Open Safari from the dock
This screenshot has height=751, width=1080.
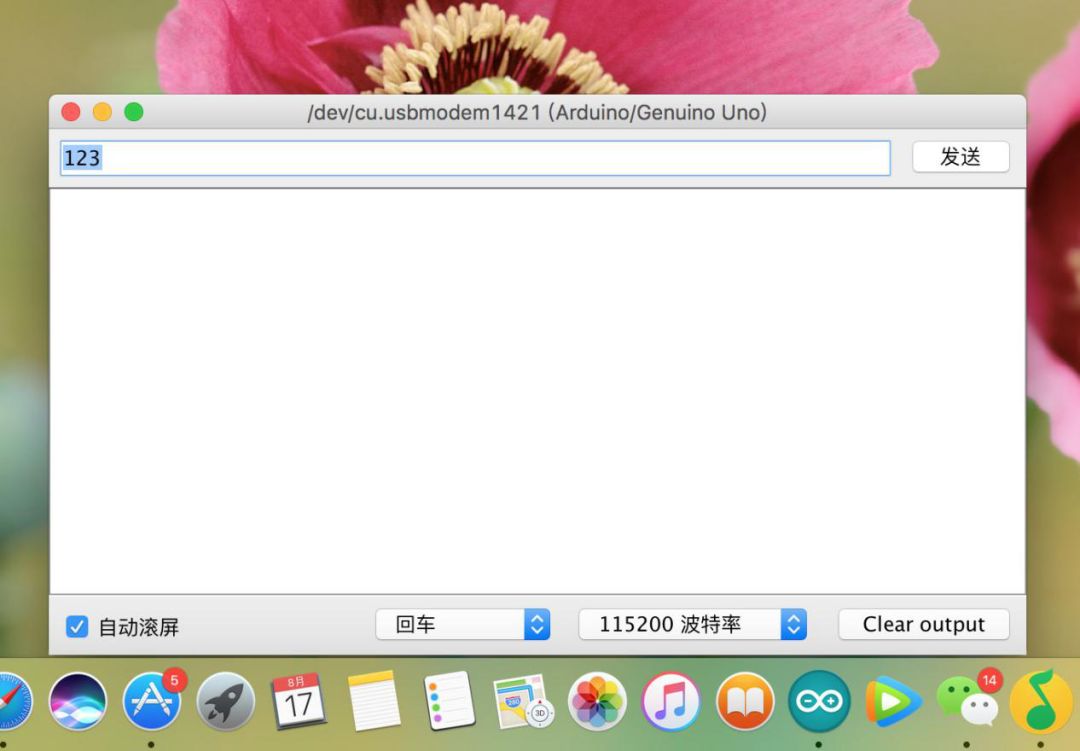click(x=14, y=701)
